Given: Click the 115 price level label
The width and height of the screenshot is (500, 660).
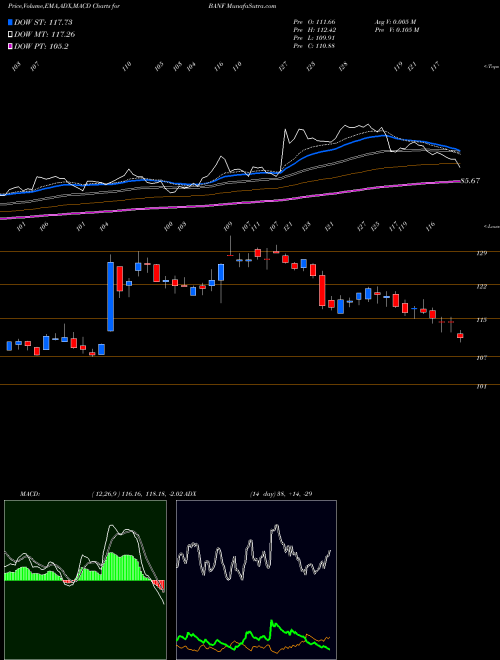Looking at the screenshot, I should tap(482, 320).
